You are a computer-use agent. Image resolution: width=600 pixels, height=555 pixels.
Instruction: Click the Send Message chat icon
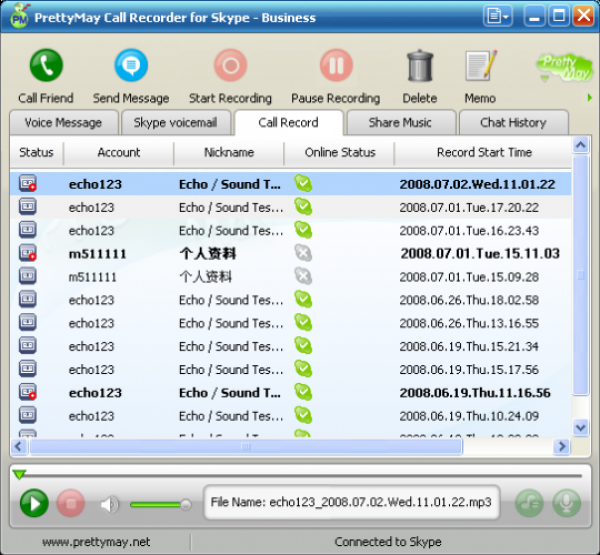(131, 65)
